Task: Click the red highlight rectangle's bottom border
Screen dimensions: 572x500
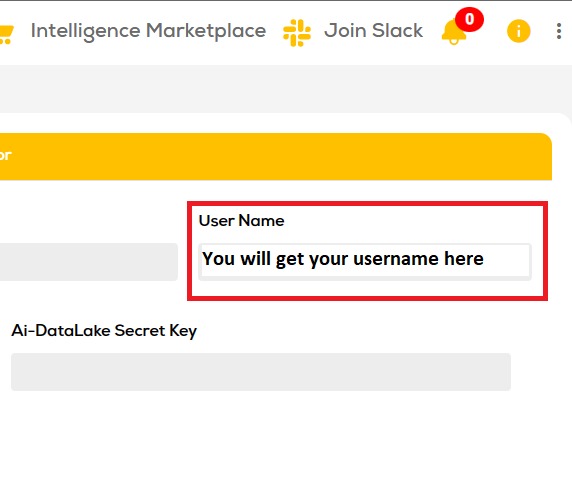Action: 367,298
